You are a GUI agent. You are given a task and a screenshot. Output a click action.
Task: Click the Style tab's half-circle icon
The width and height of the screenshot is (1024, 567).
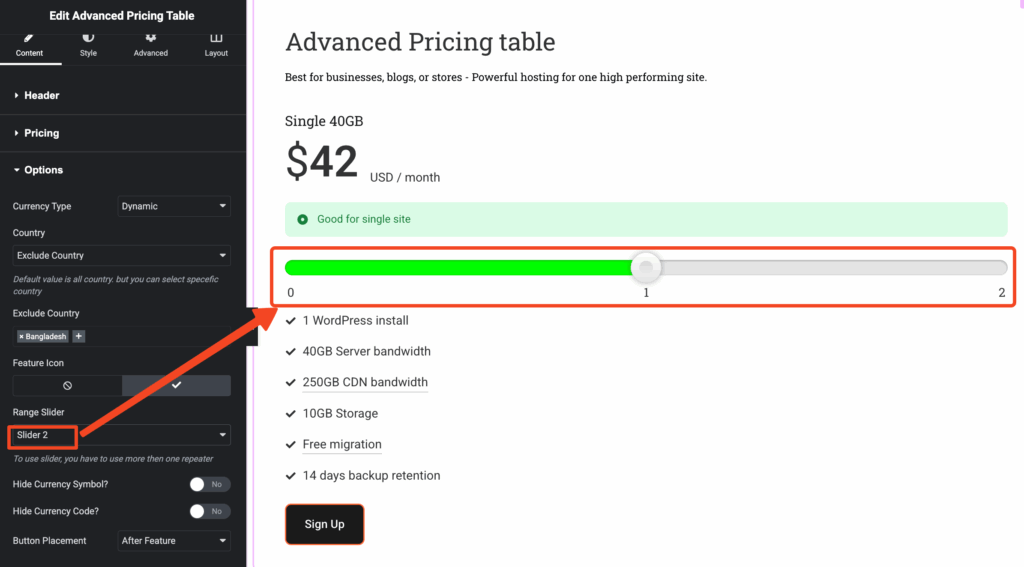click(88, 39)
